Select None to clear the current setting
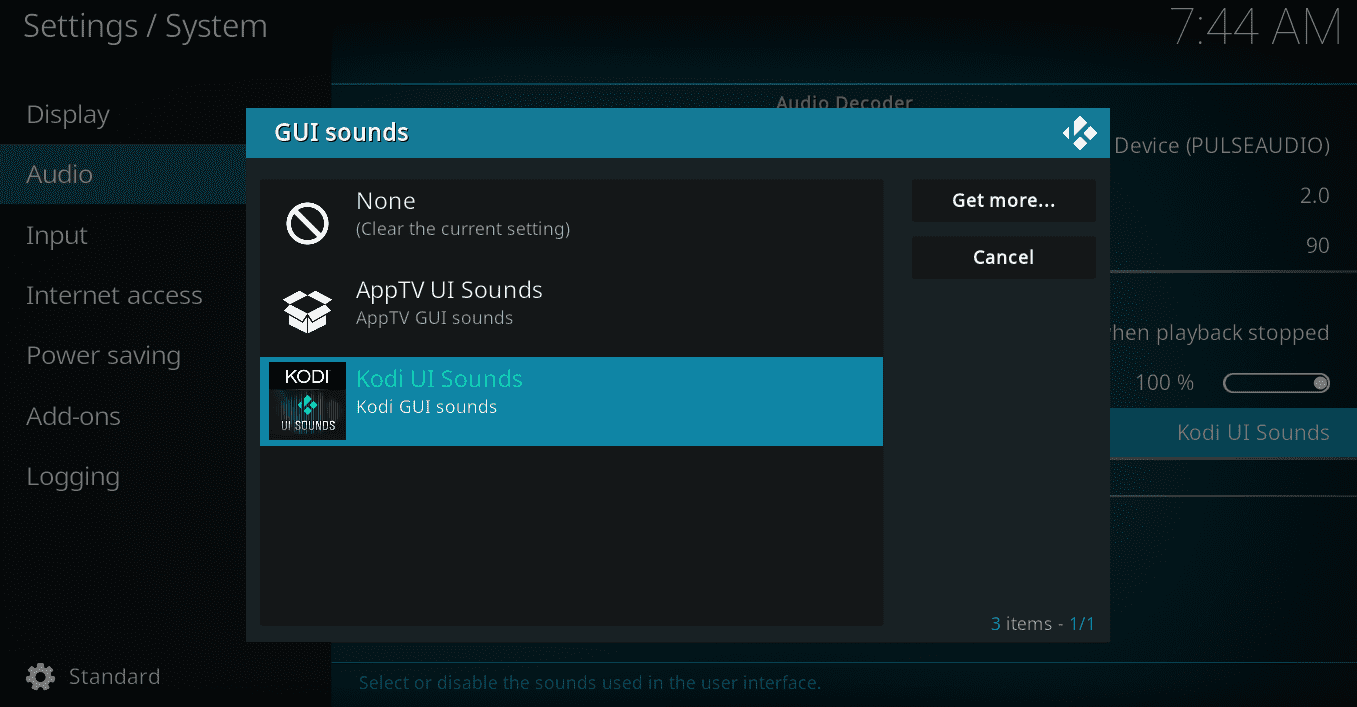The image size is (1357, 707). (x=570, y=212)
